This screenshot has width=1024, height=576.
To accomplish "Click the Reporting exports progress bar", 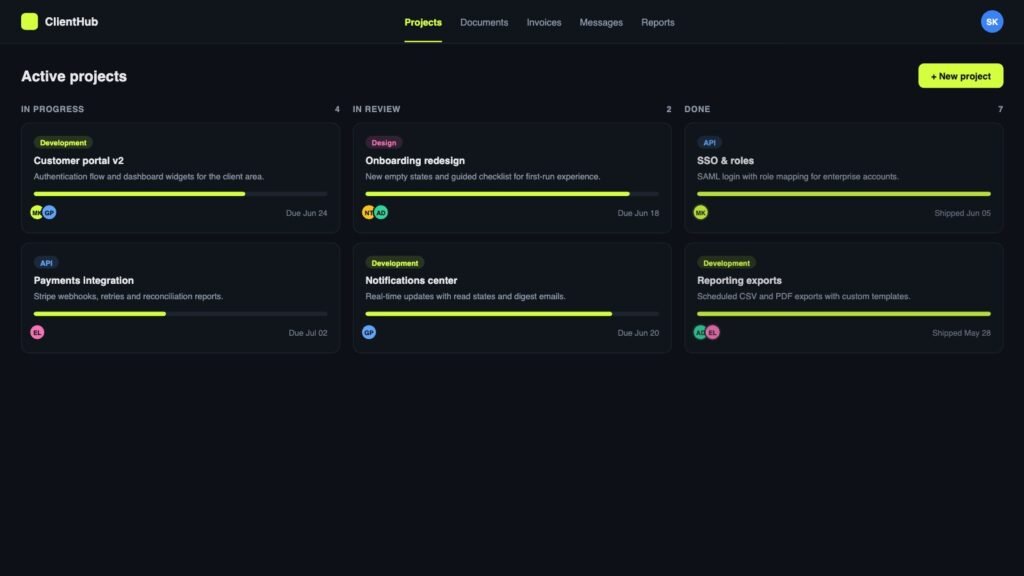I will click(844, 314).
